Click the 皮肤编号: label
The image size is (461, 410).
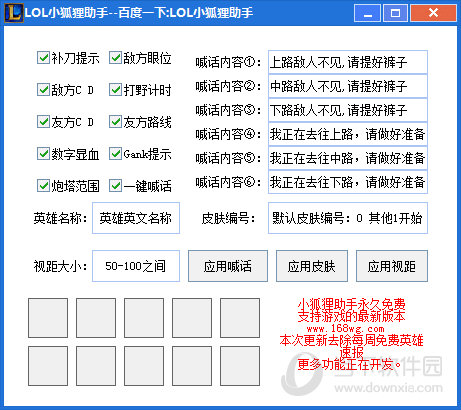click(x=229, y=218)
